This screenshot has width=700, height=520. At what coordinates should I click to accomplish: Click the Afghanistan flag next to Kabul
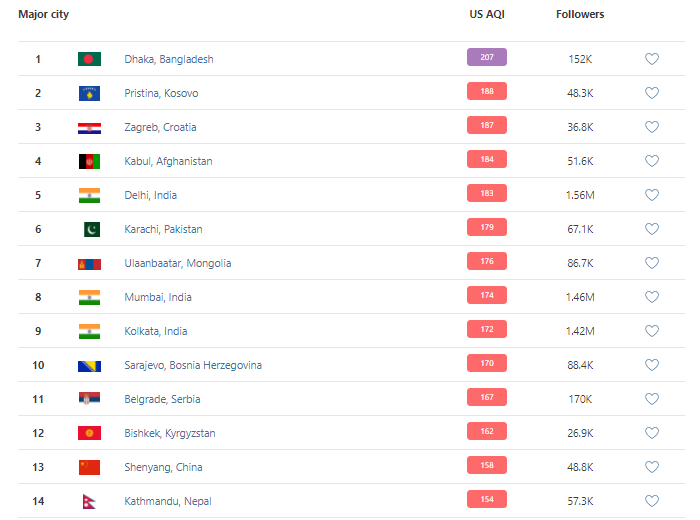[x=89, y=161]
